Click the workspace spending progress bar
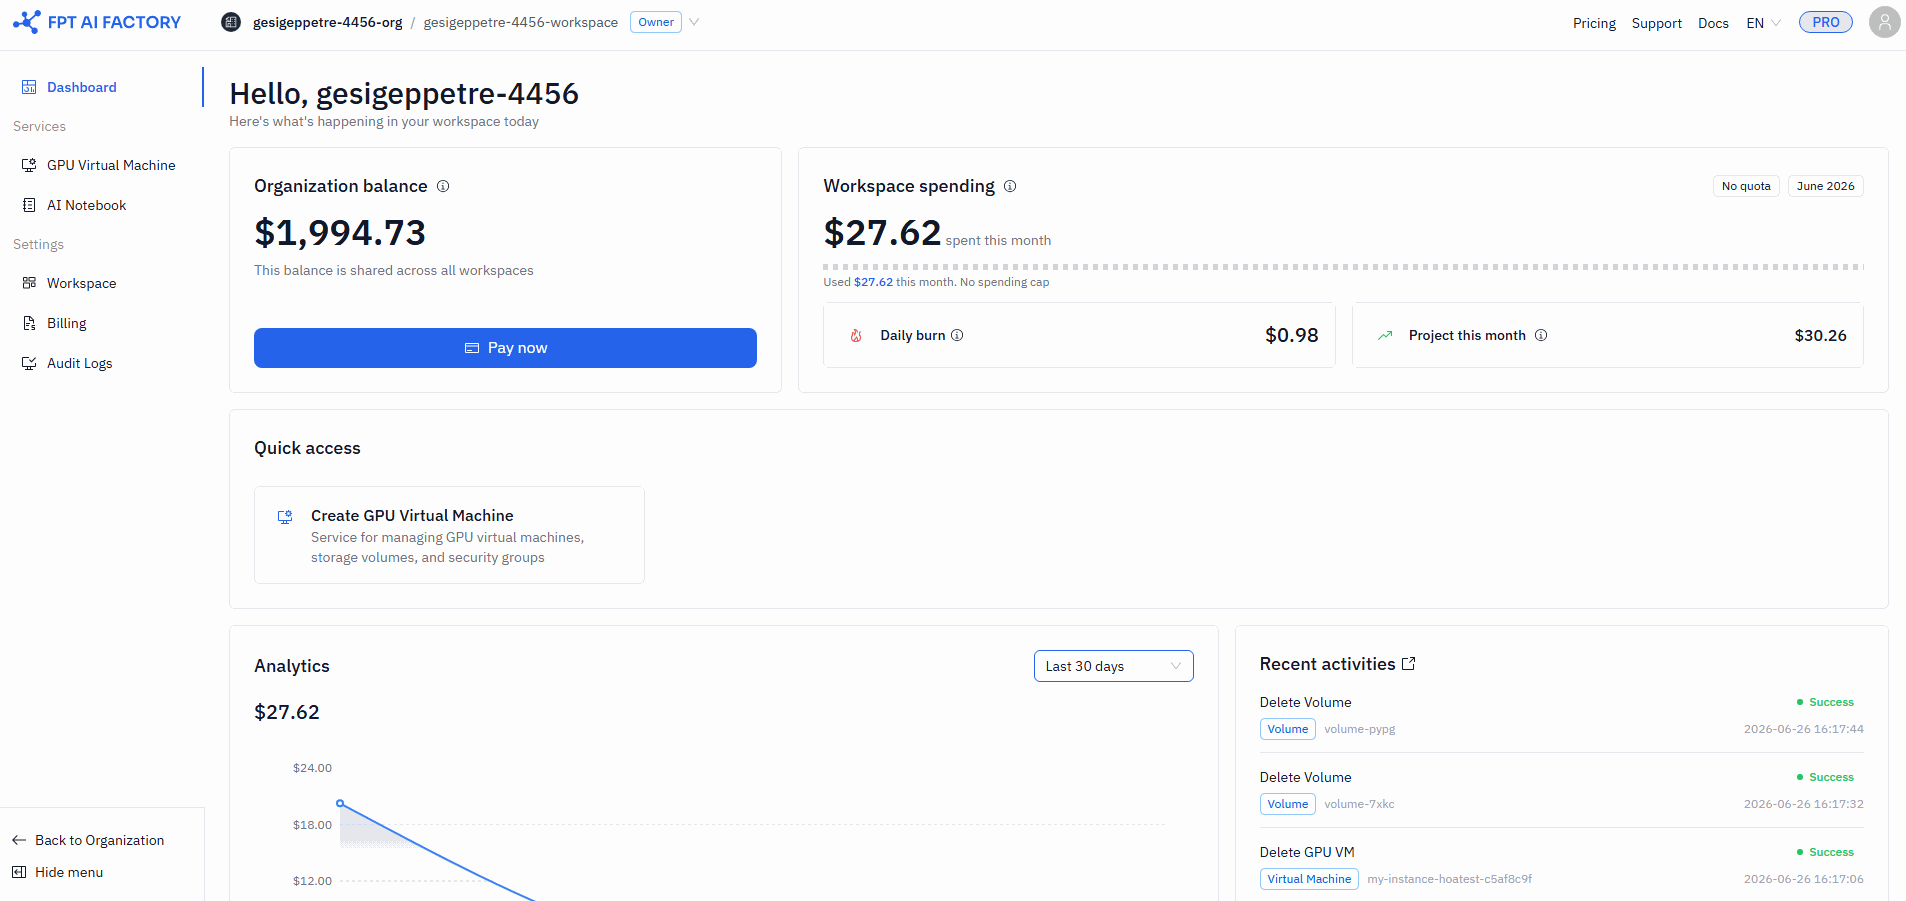The width and height of the screenshot is (1906, 901). click(x=1343, y=267)
